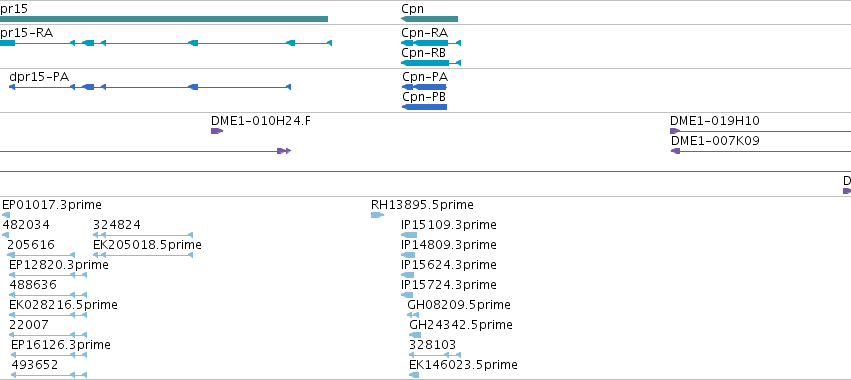
Task: Open the GH24342.5prime label link
Action: coord(461,325)
